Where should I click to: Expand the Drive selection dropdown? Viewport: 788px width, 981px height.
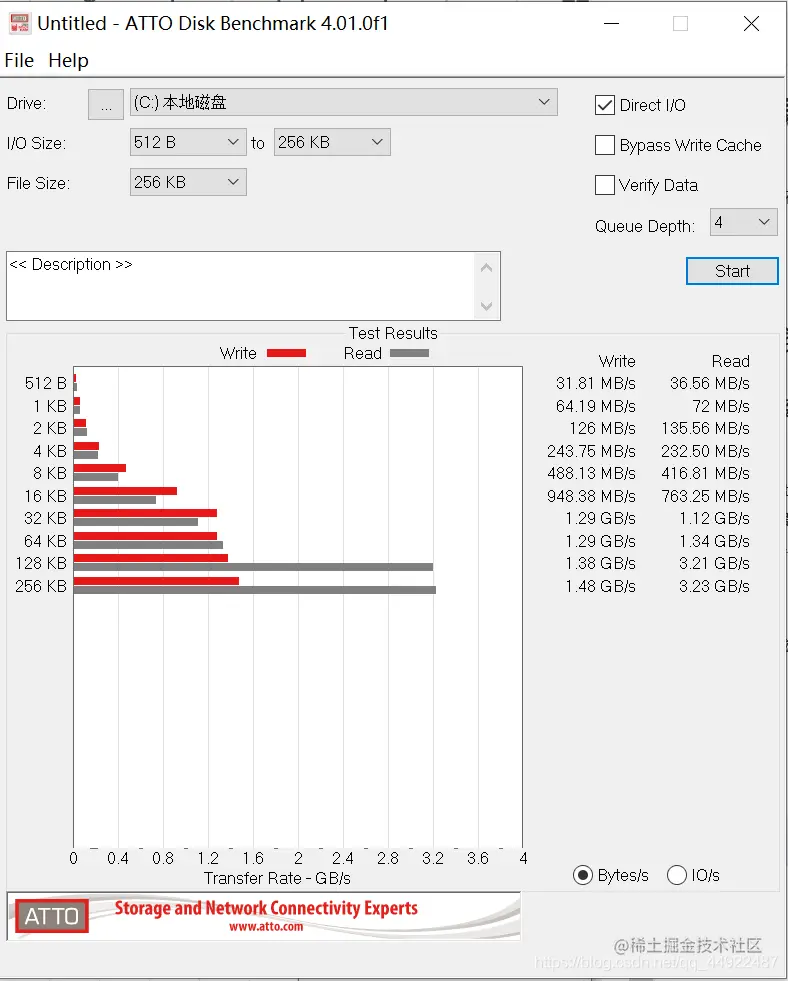tap(343, 102)
